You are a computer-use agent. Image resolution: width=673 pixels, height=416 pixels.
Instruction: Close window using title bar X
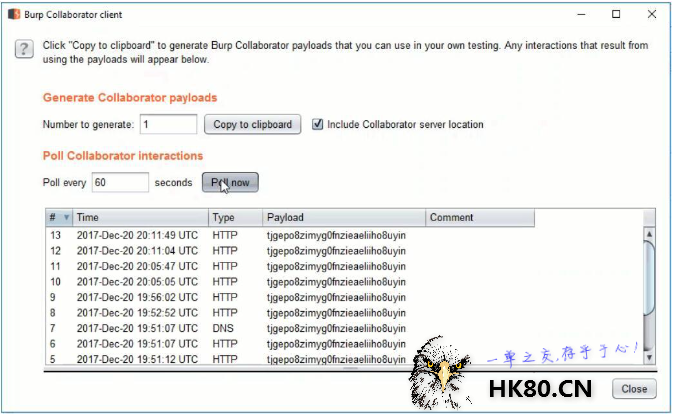652,14
